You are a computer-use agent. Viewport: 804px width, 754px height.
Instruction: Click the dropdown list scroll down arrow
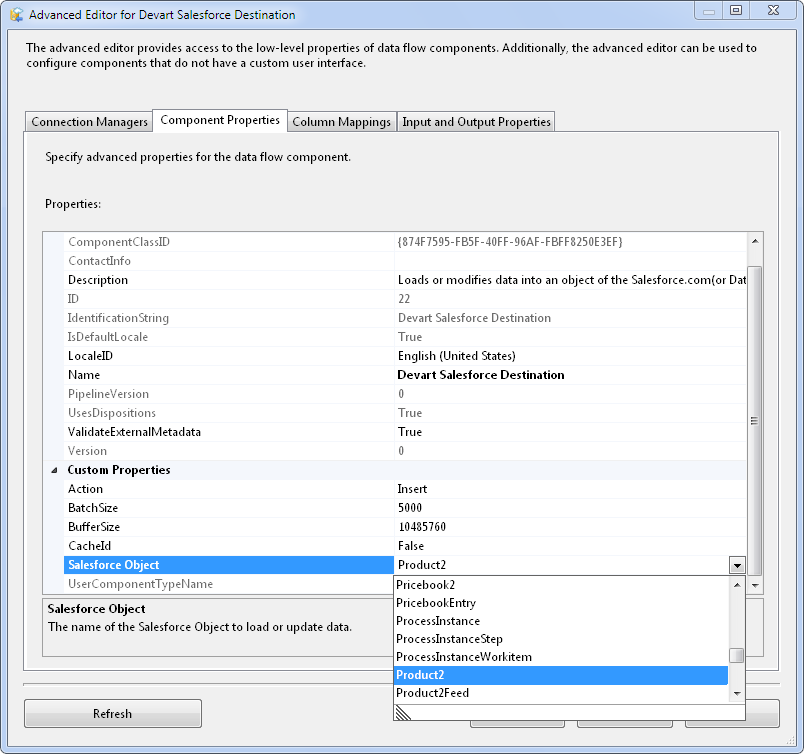pyautogui.click(x=737, y=693)
